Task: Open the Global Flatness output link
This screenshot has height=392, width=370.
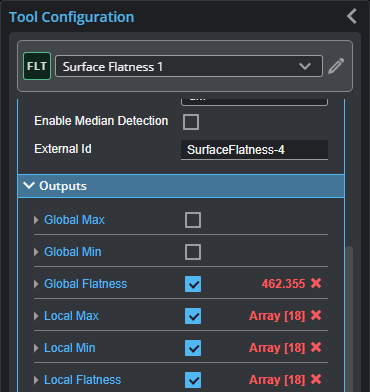Action: click(x=86, y=284)
